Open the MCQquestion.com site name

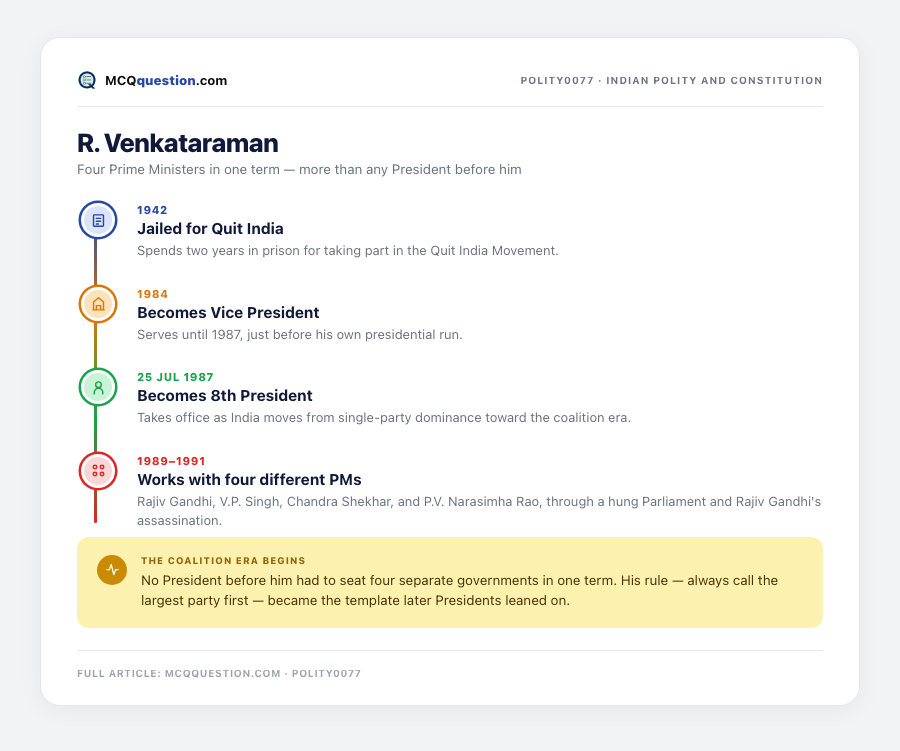pos(166,80)
